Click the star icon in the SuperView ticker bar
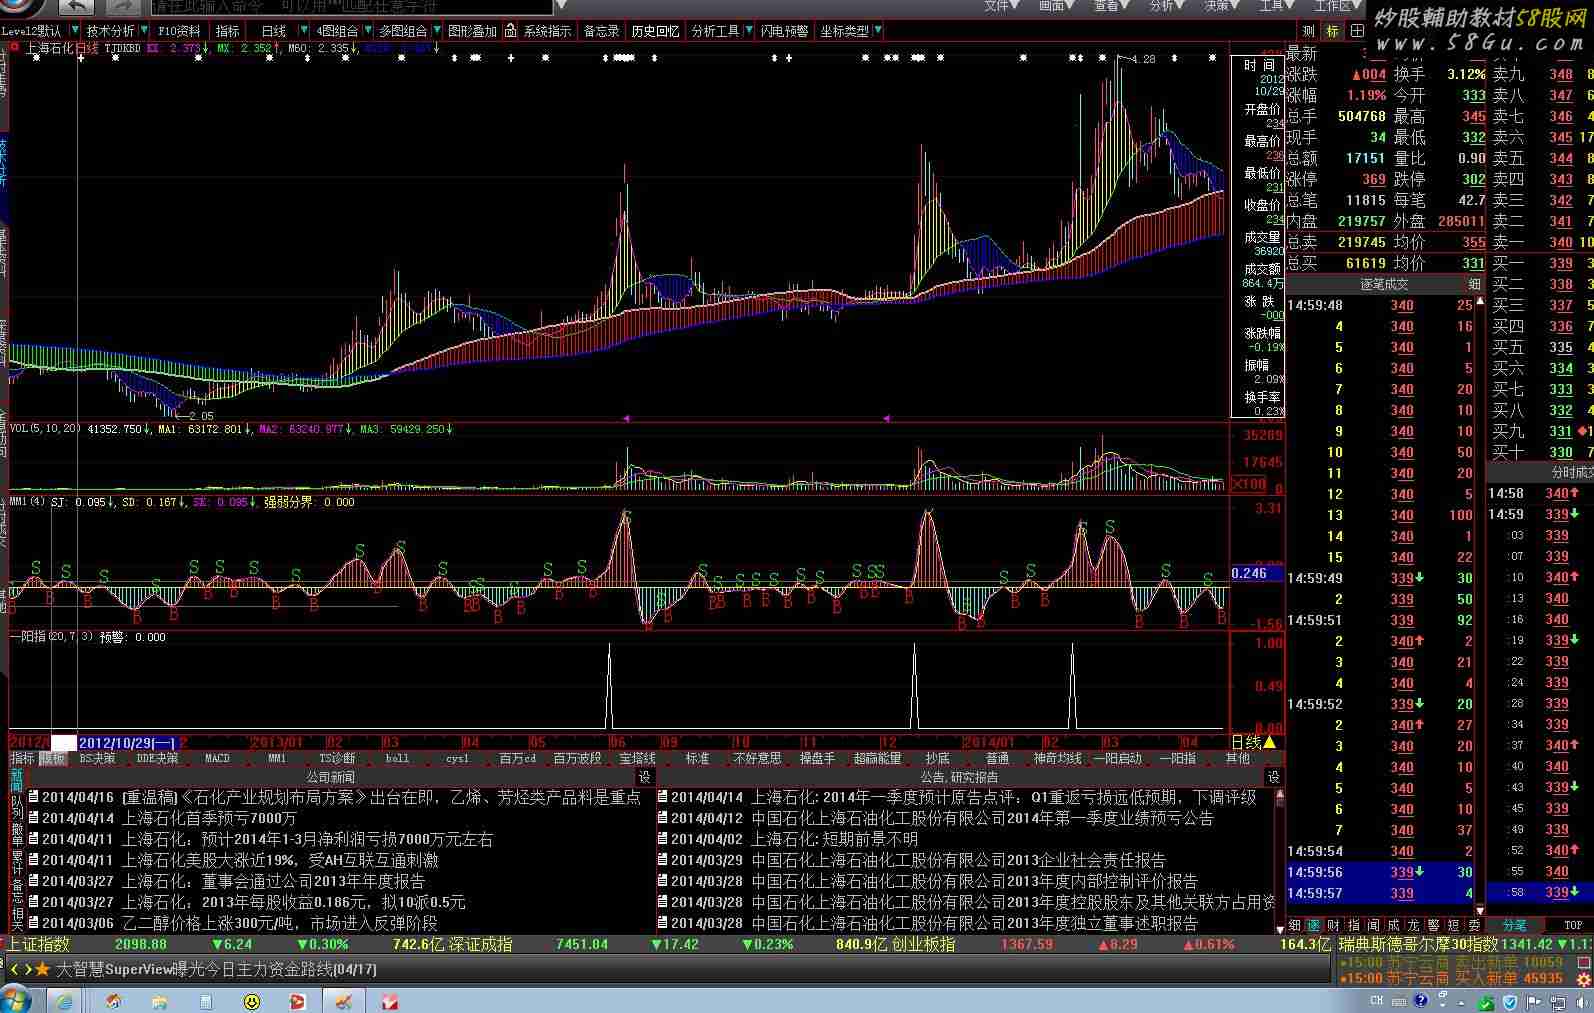Viewport: 1594px width, 1013px height. click(x=42, y=969)
